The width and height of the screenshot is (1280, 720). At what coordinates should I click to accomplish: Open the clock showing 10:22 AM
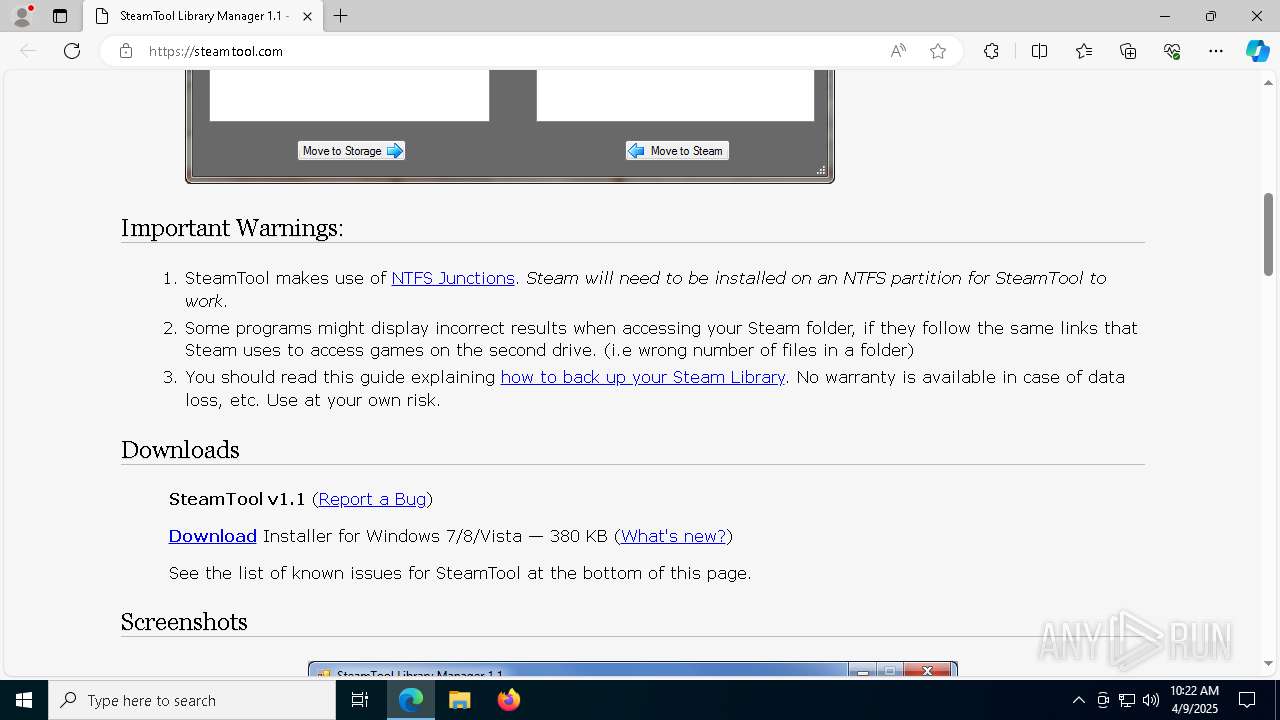(x=1194, y=700)
